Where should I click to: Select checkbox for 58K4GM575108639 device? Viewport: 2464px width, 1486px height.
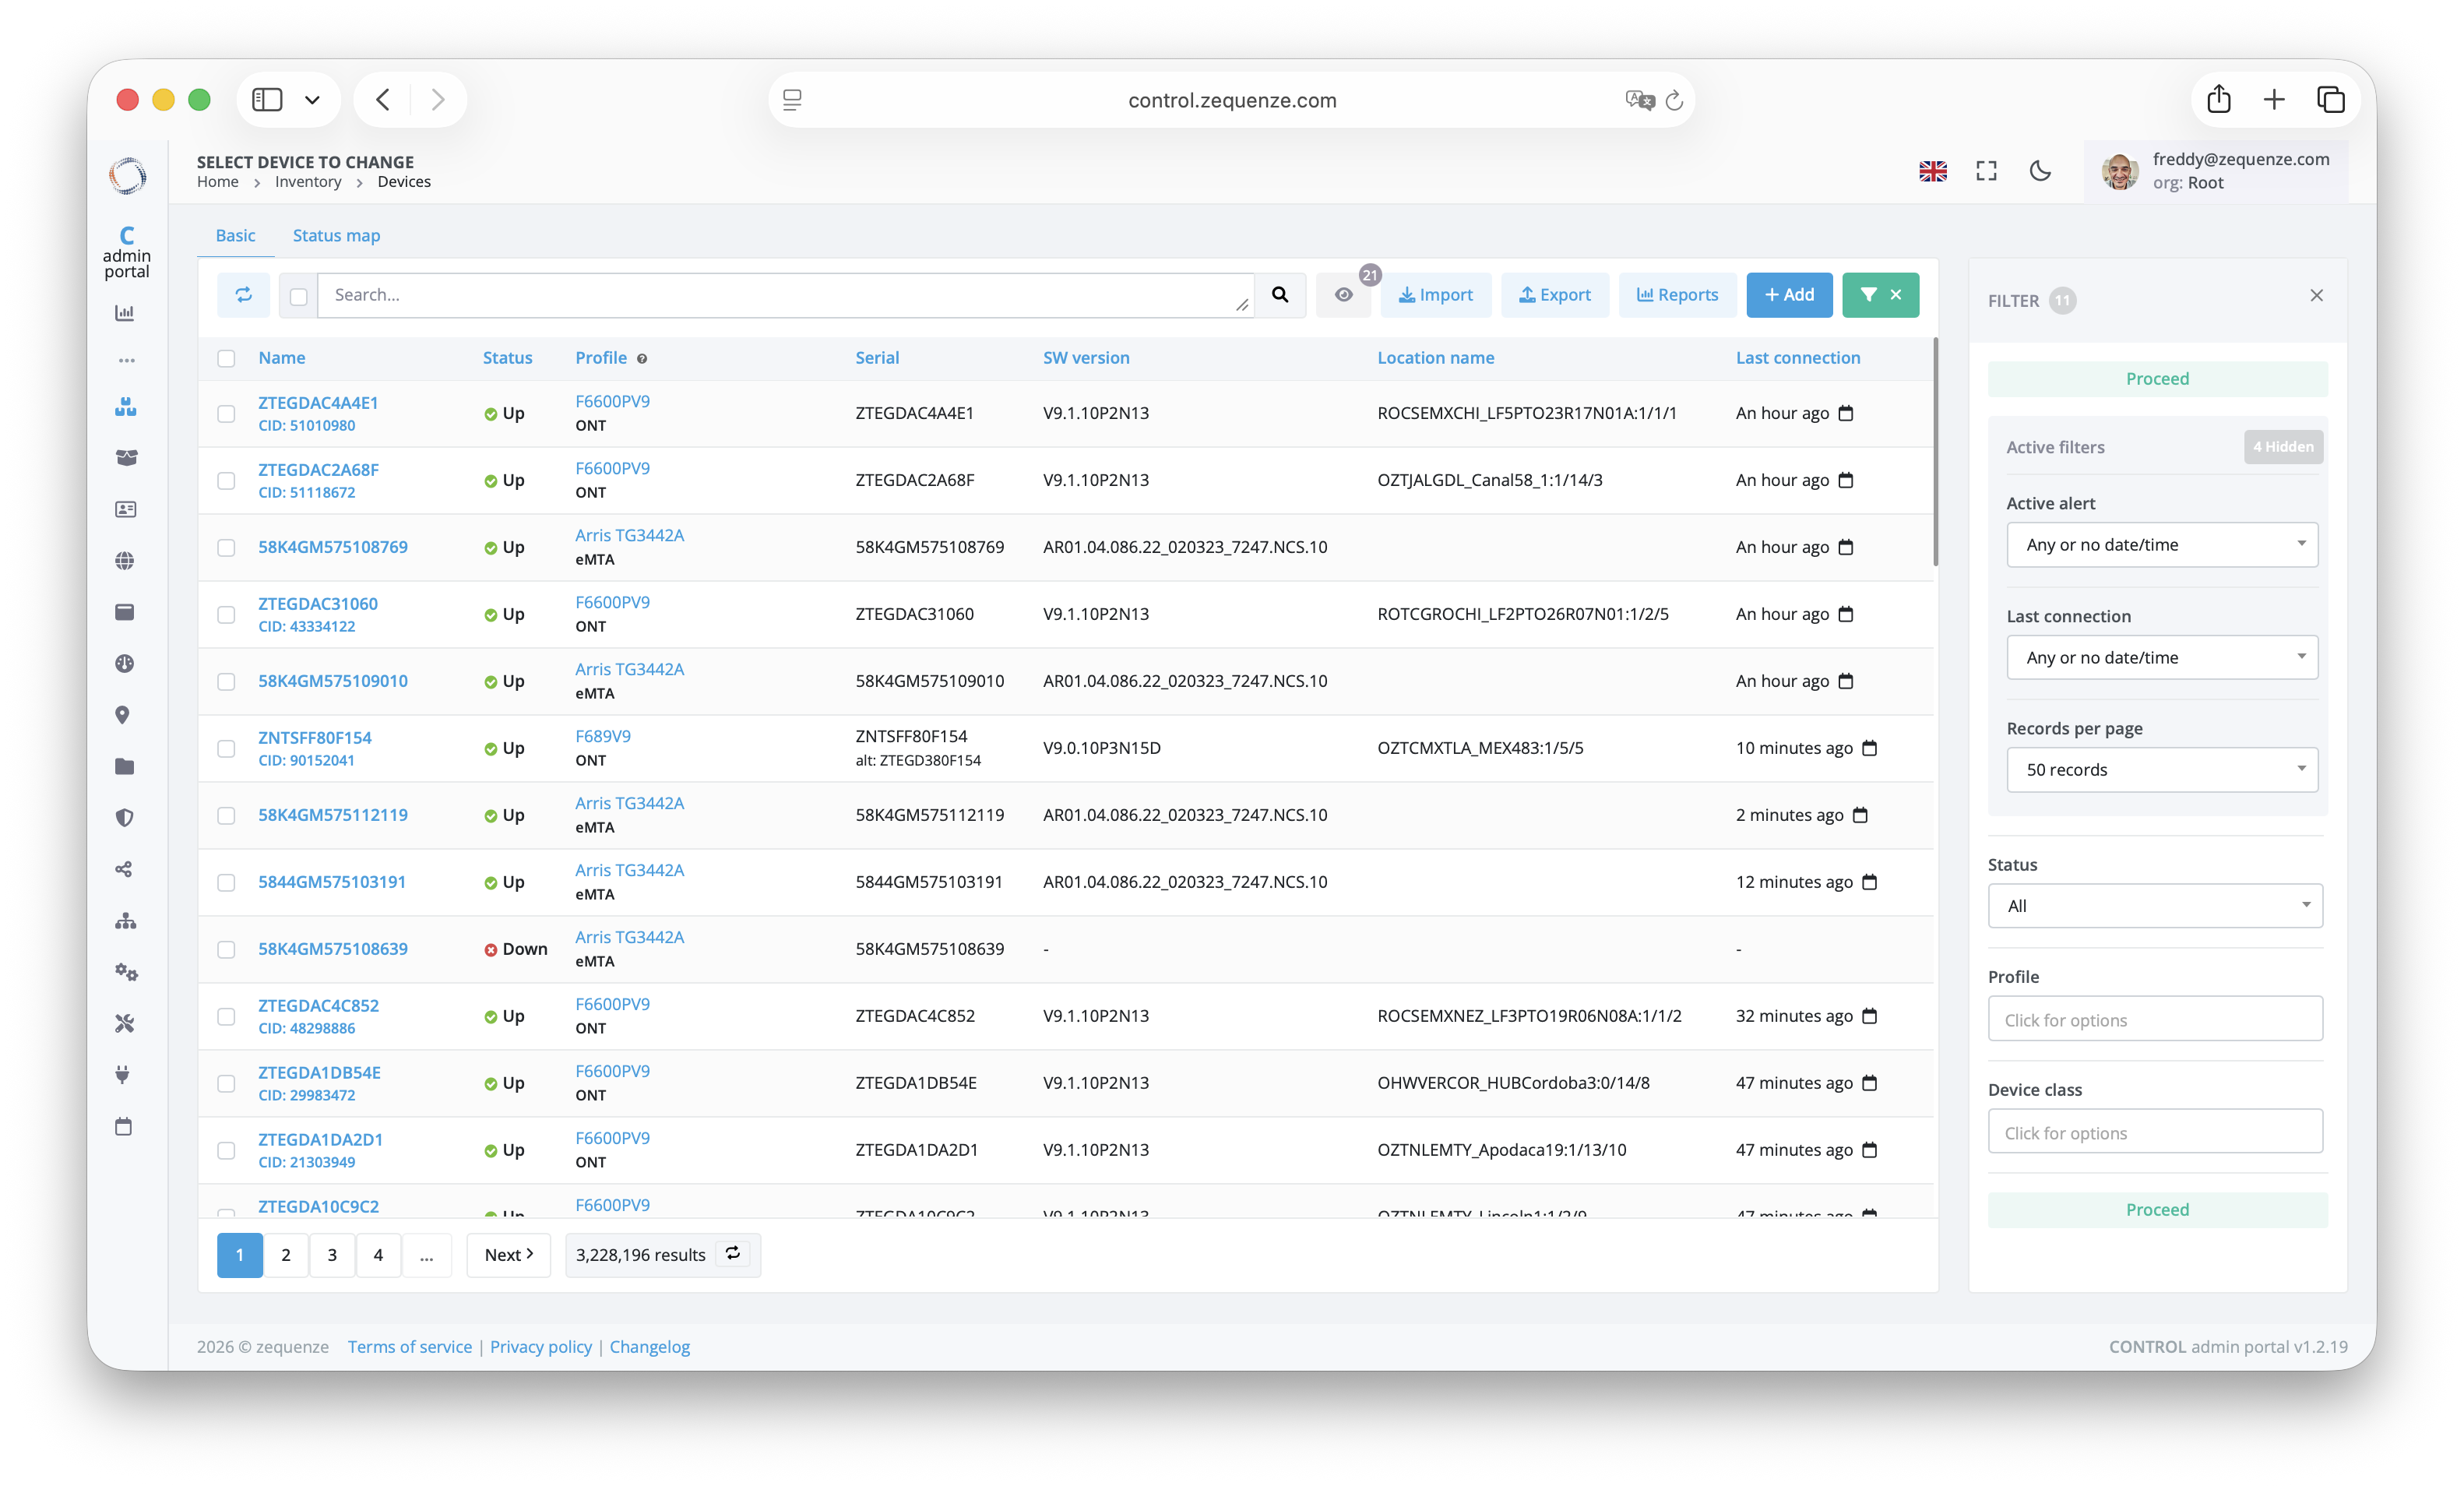pyautogui.click(x=226, y=949)
